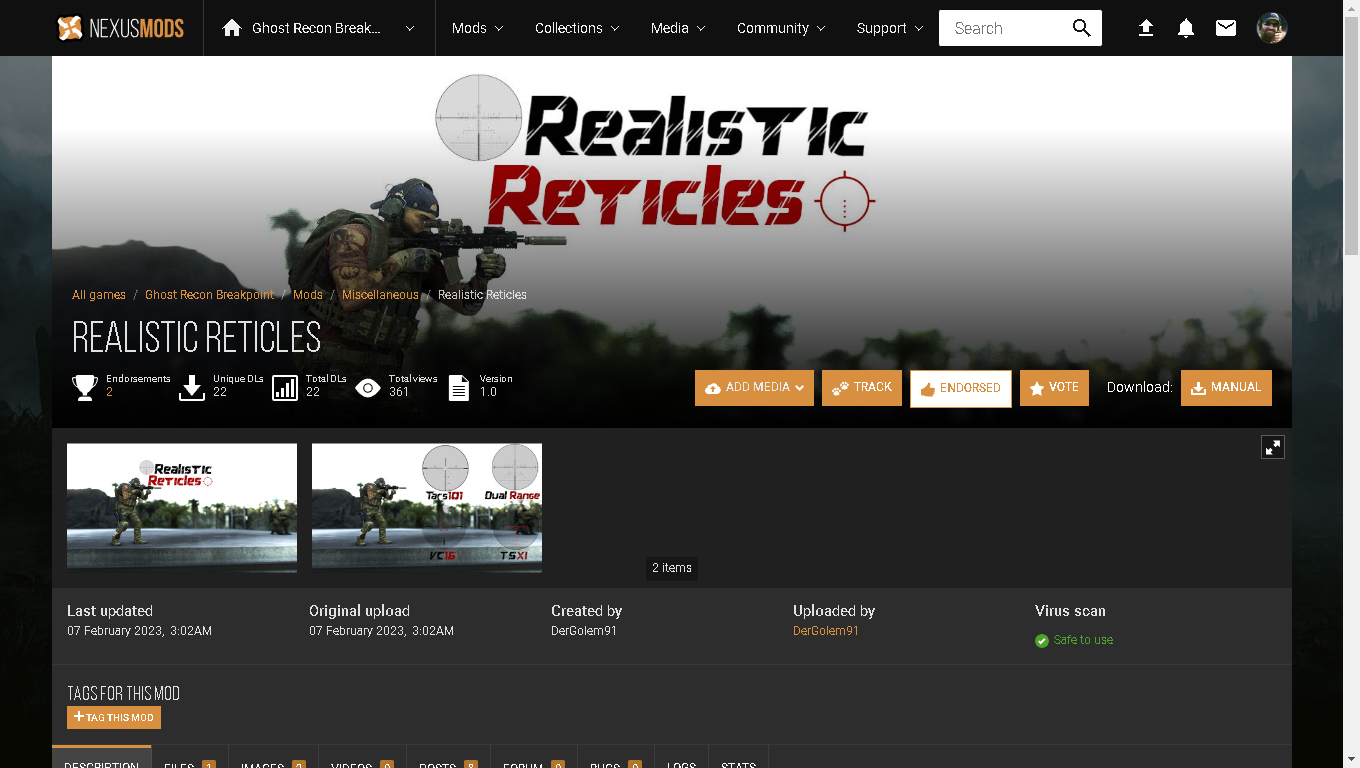The image size is (1360, 768).
Task: Click the Unique DLs download icon
Action: click(191, 387)
